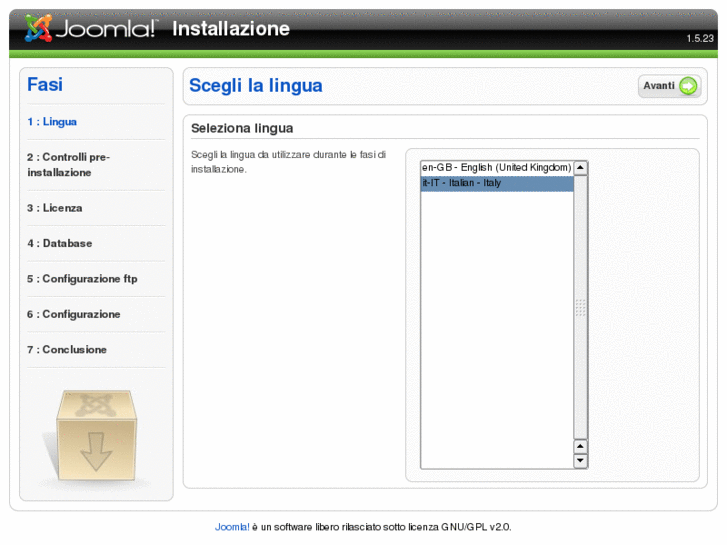Viewport: 727px width, 545px height.
Task: Click the scroll down arrow in list
Action: tap(580, 461)
